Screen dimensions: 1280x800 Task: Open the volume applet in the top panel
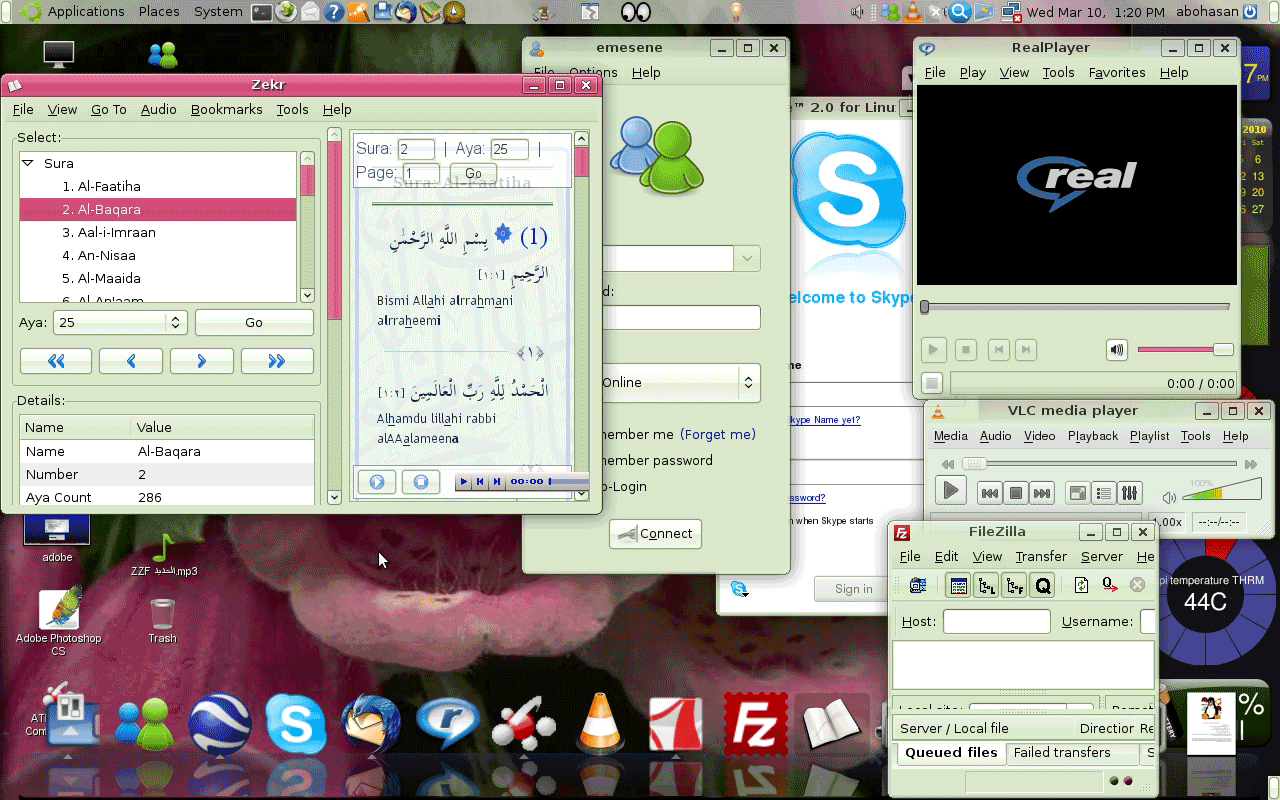(x=857, y=12)
